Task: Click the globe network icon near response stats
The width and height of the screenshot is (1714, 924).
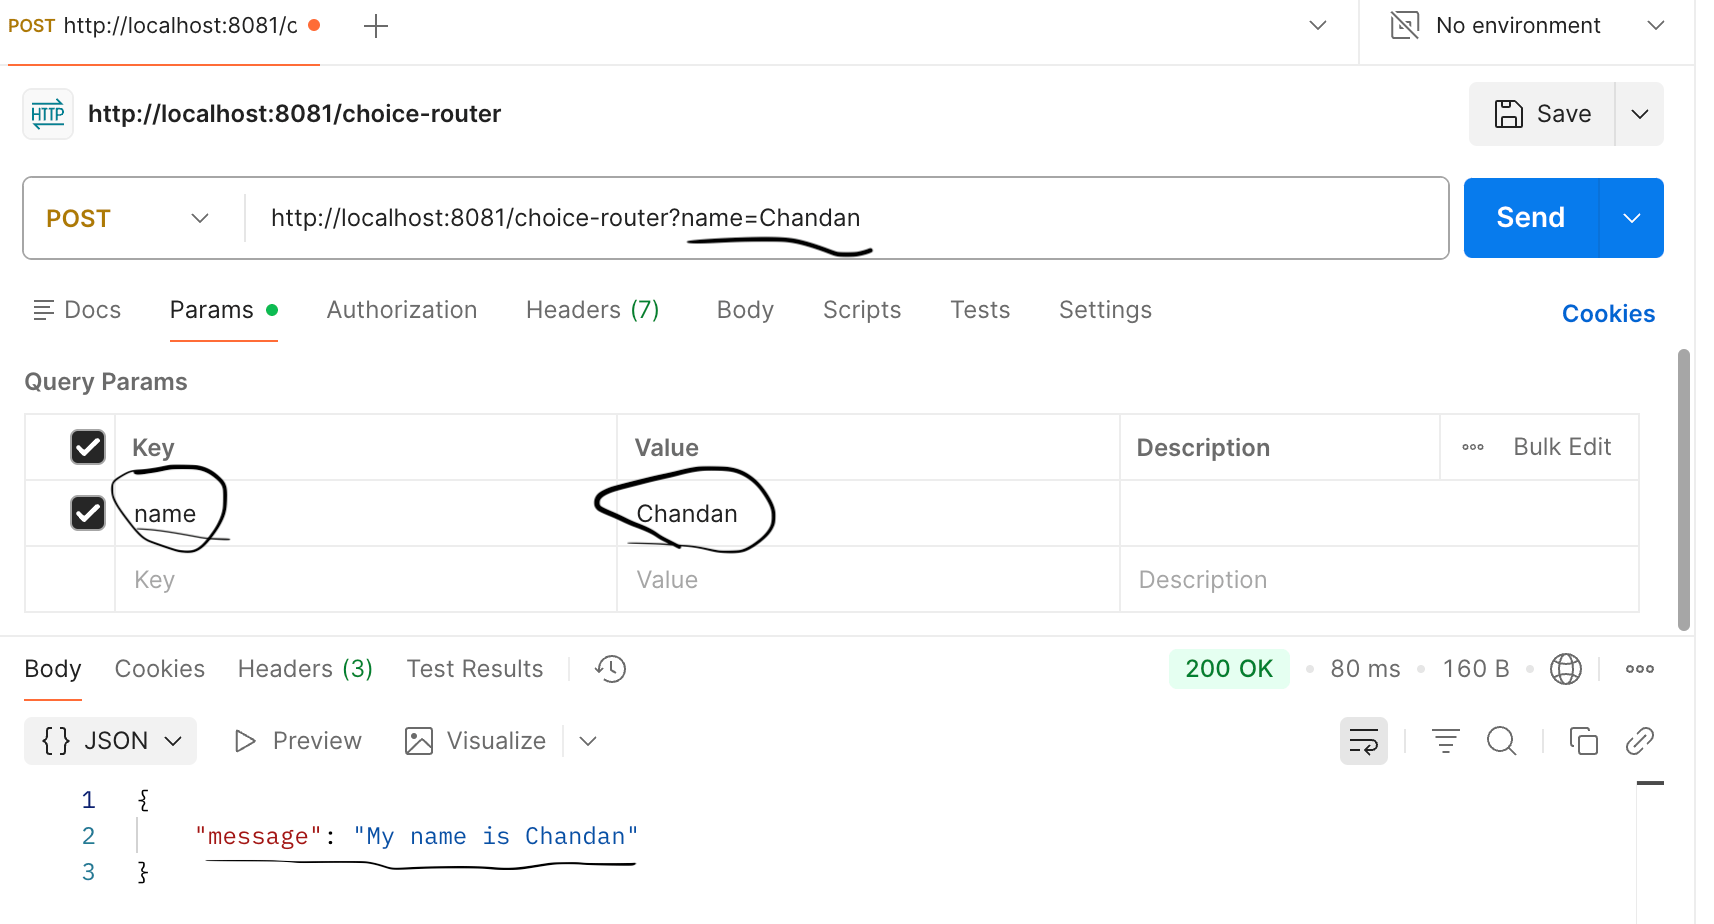Action: coord(1566,668)
